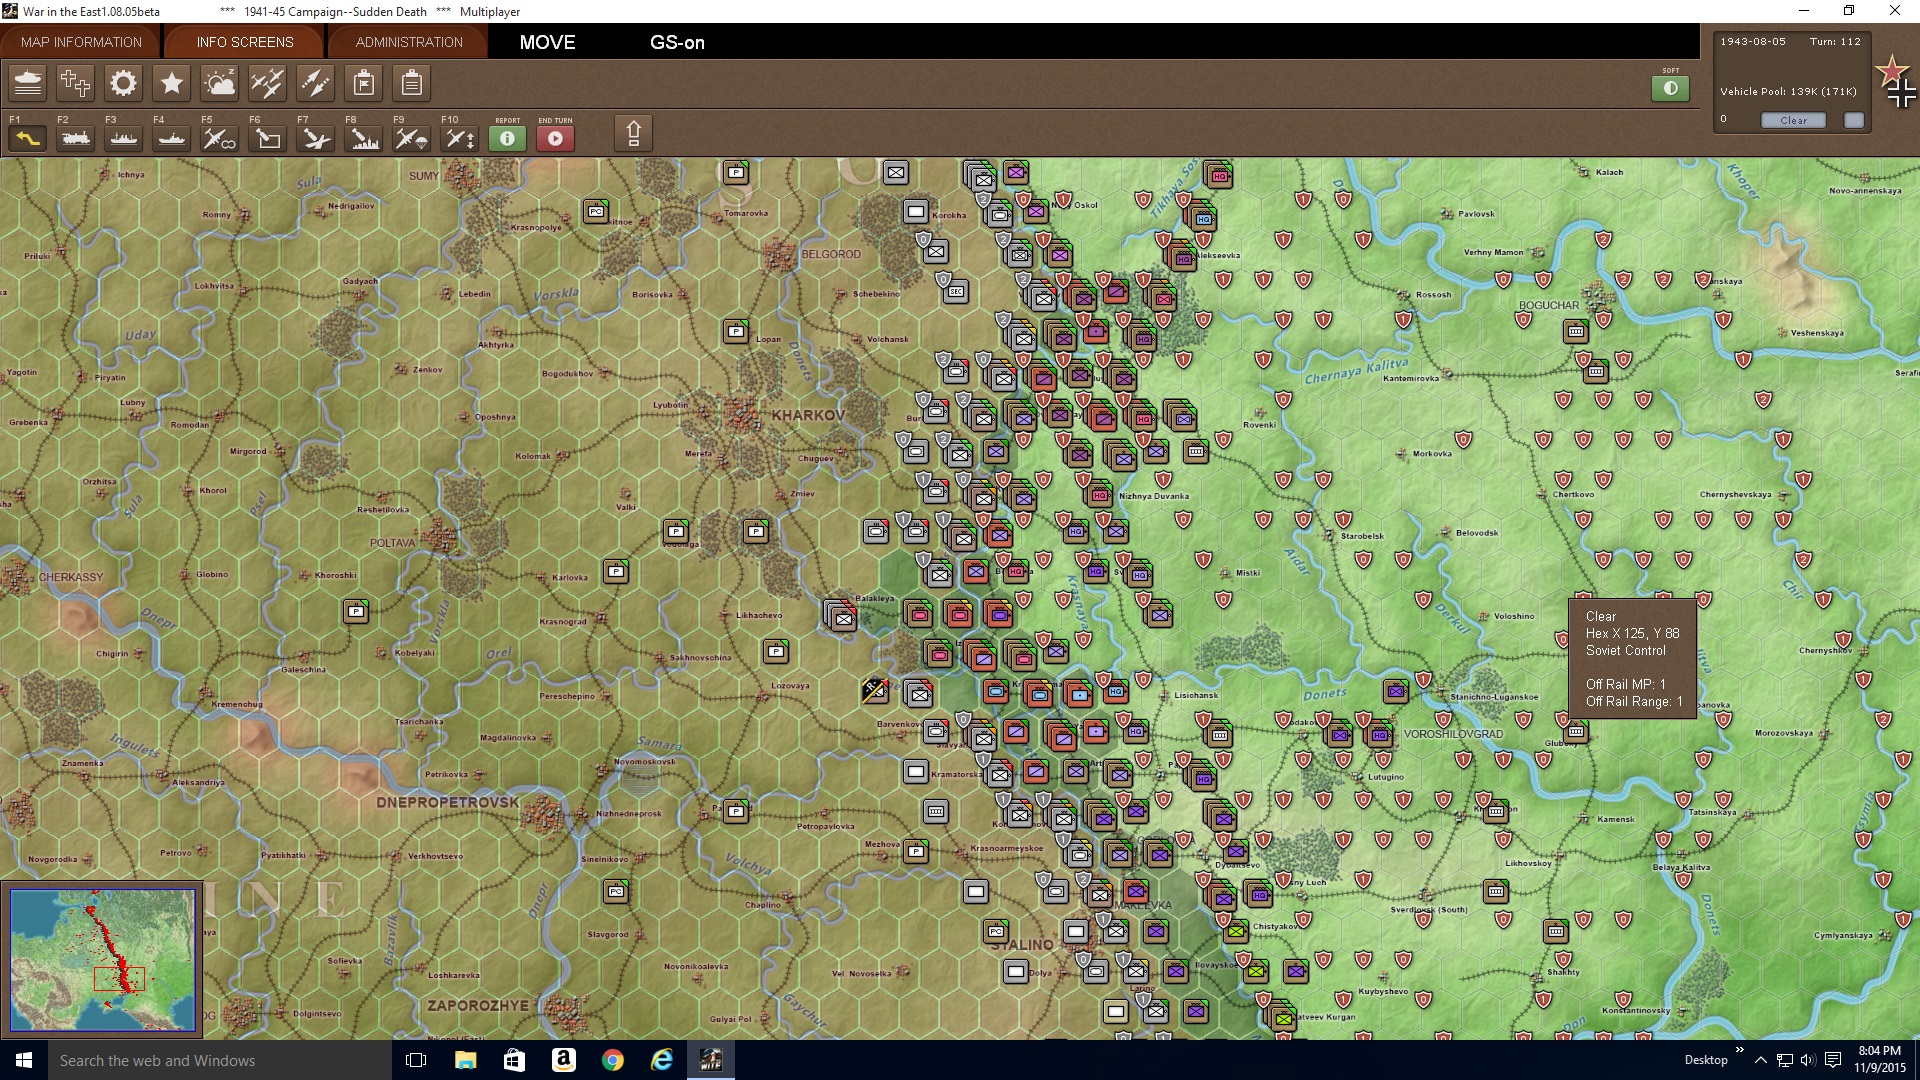
Task: Click the red End Turn button
Action: (x=555, y=139)
